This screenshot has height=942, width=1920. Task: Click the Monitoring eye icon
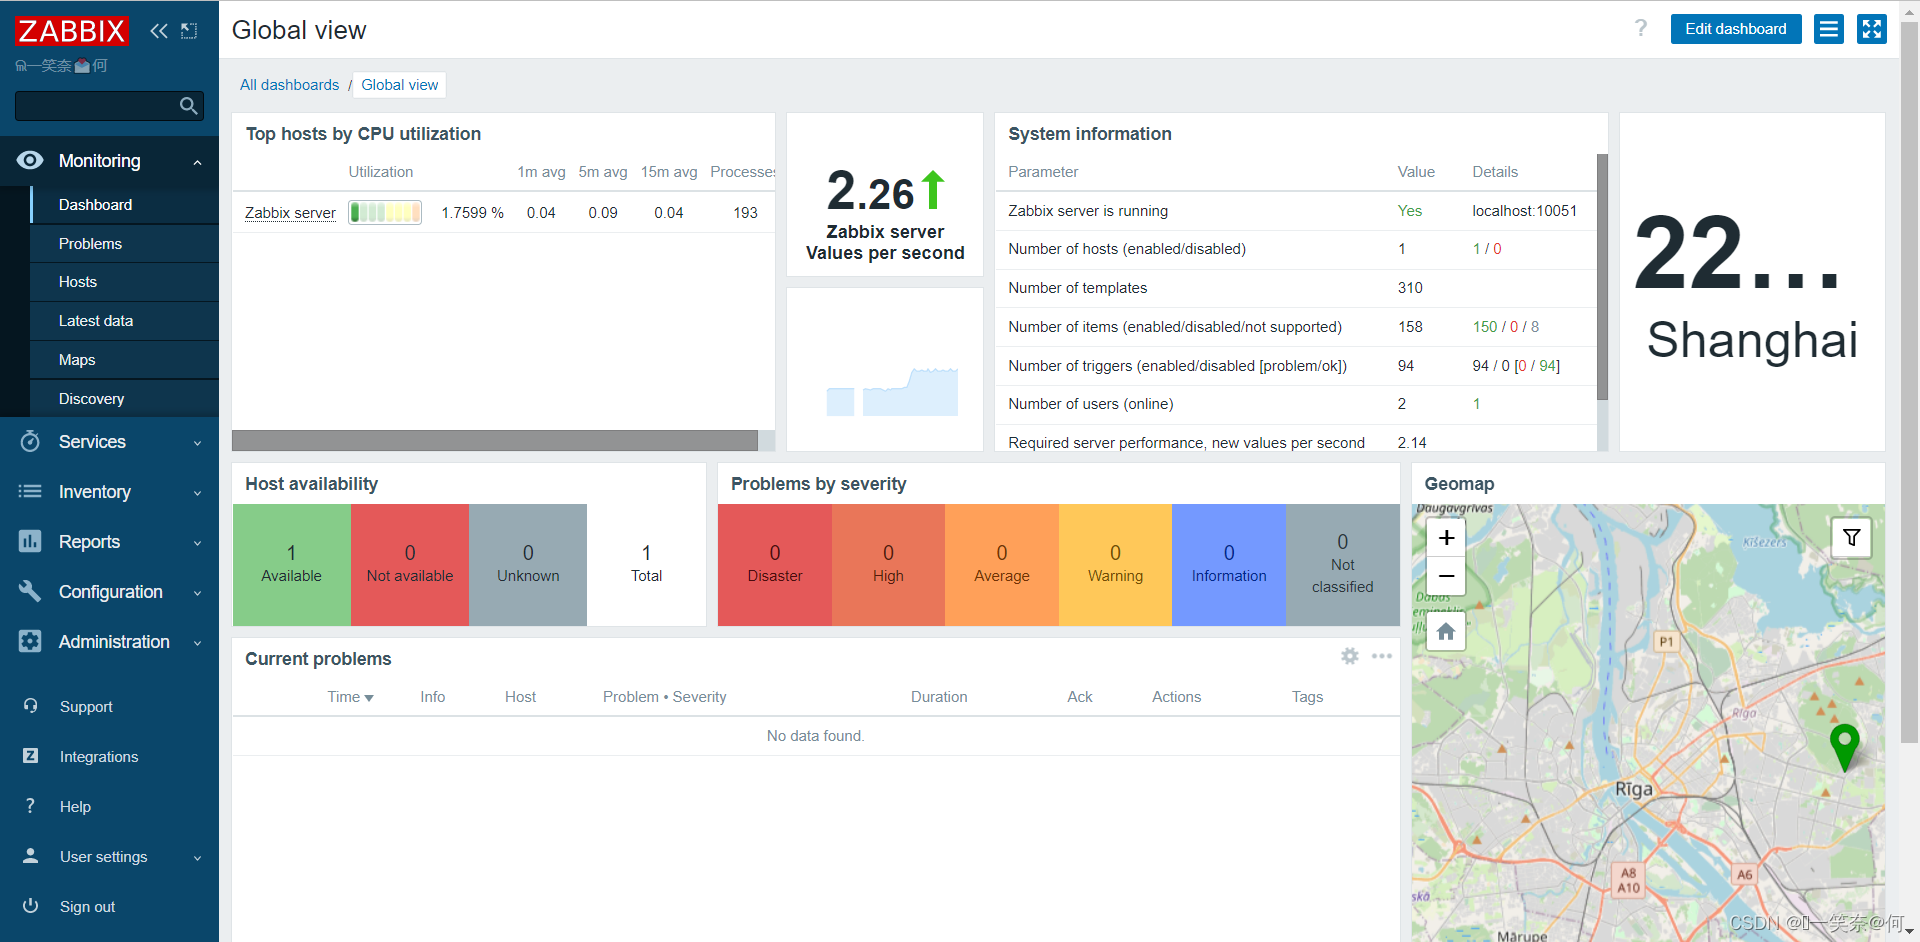(x=30, y=161)
